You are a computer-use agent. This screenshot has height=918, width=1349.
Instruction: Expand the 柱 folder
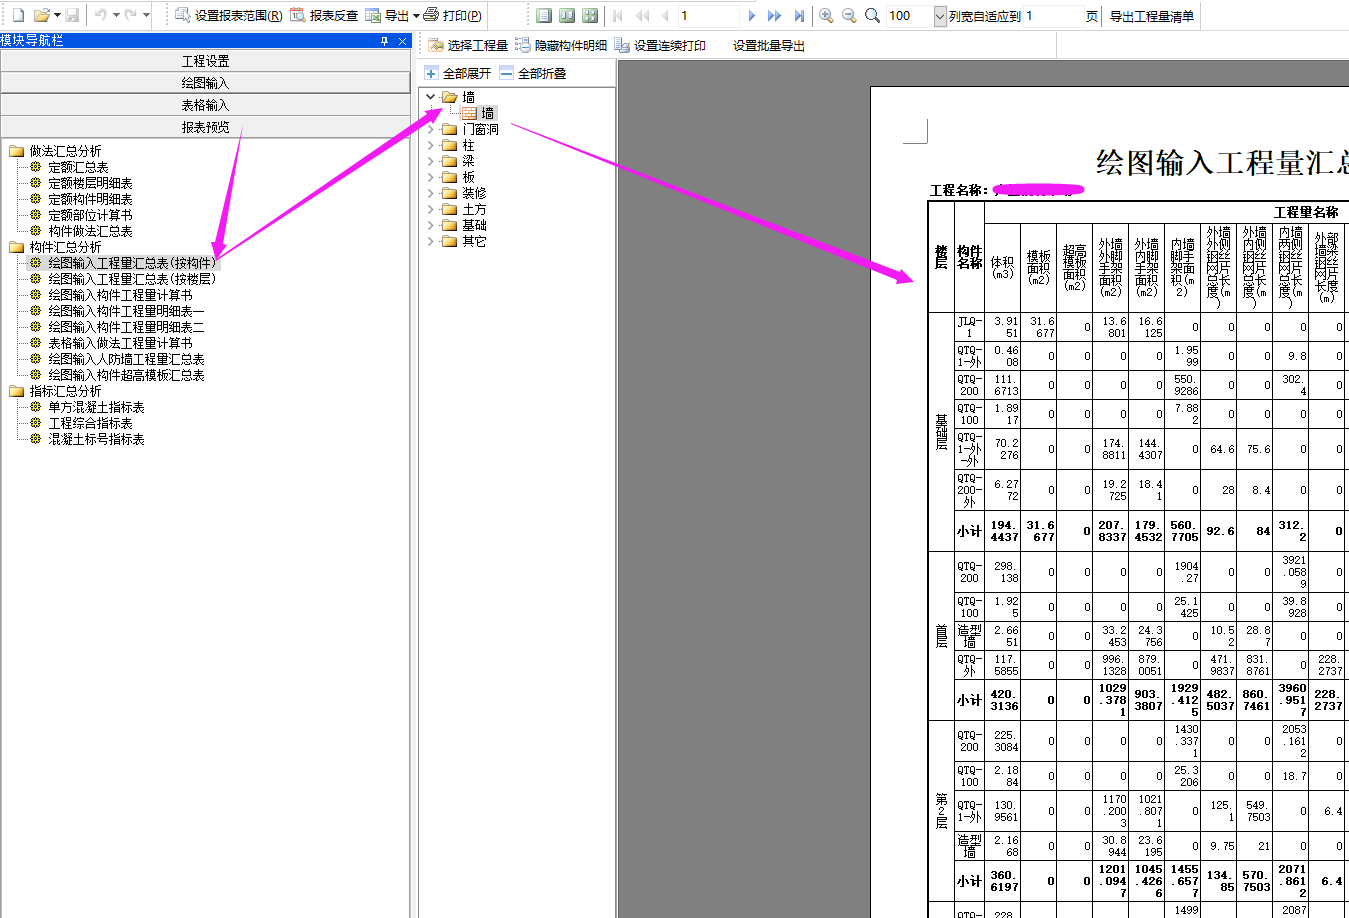431,145
